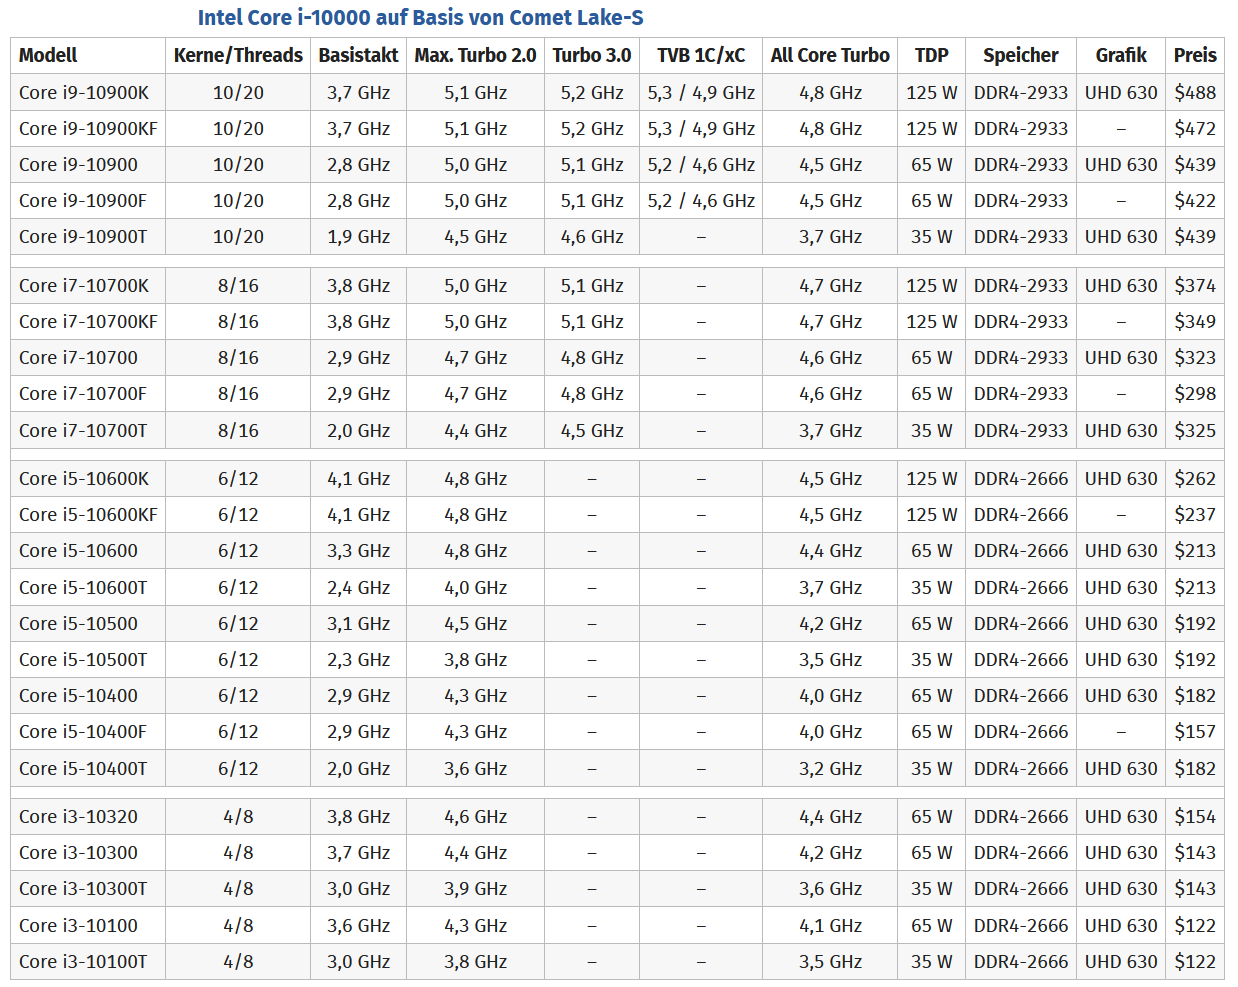
Task: Click the 'Speicher' column header
Action: [1021, 56]
